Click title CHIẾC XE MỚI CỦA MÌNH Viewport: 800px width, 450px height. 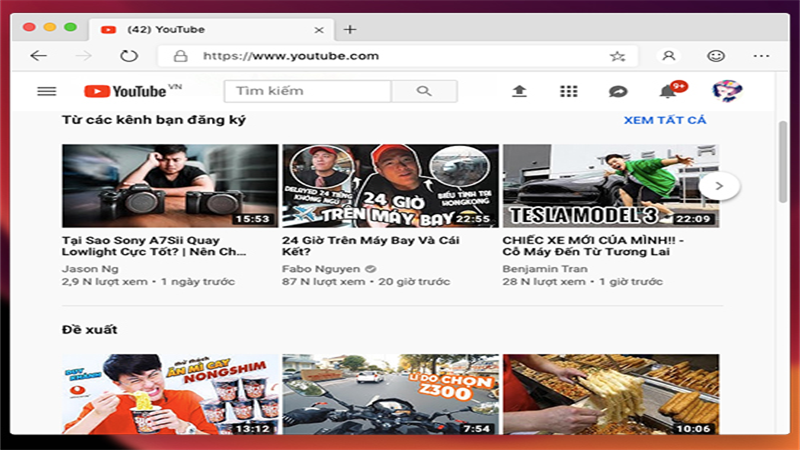593,246
